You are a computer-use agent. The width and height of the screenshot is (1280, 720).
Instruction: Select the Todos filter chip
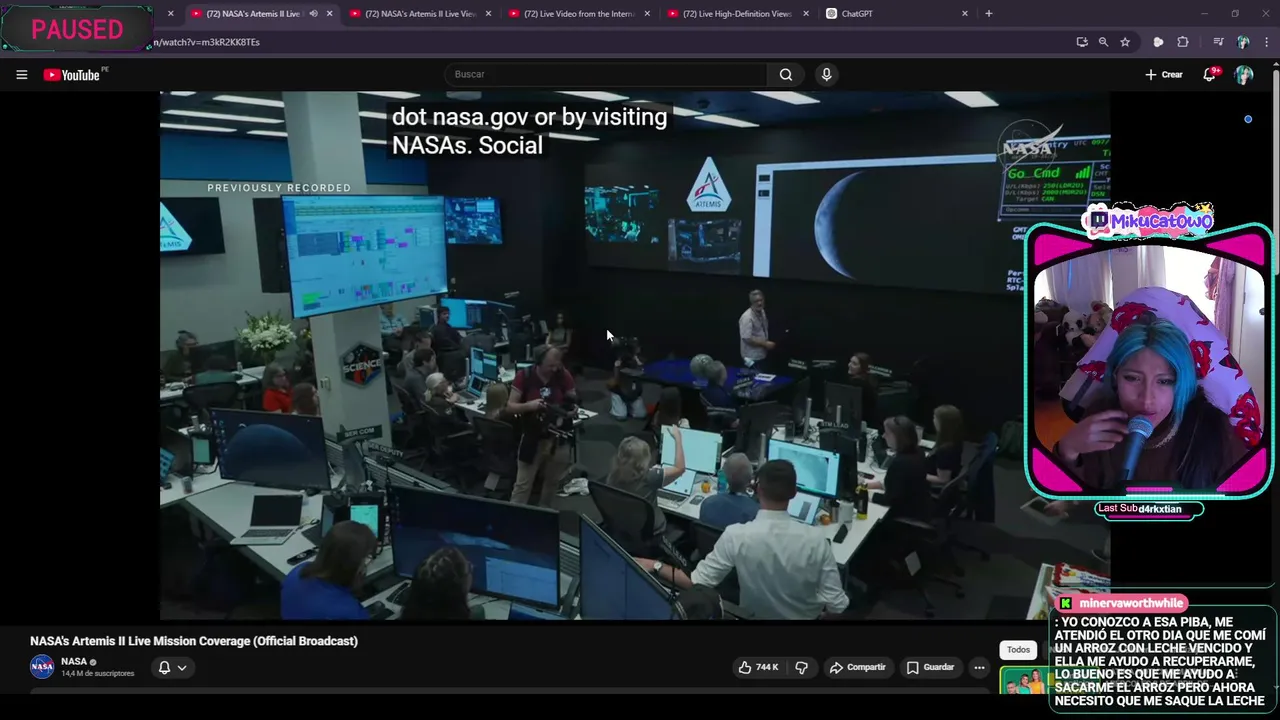coord(1018,650)
